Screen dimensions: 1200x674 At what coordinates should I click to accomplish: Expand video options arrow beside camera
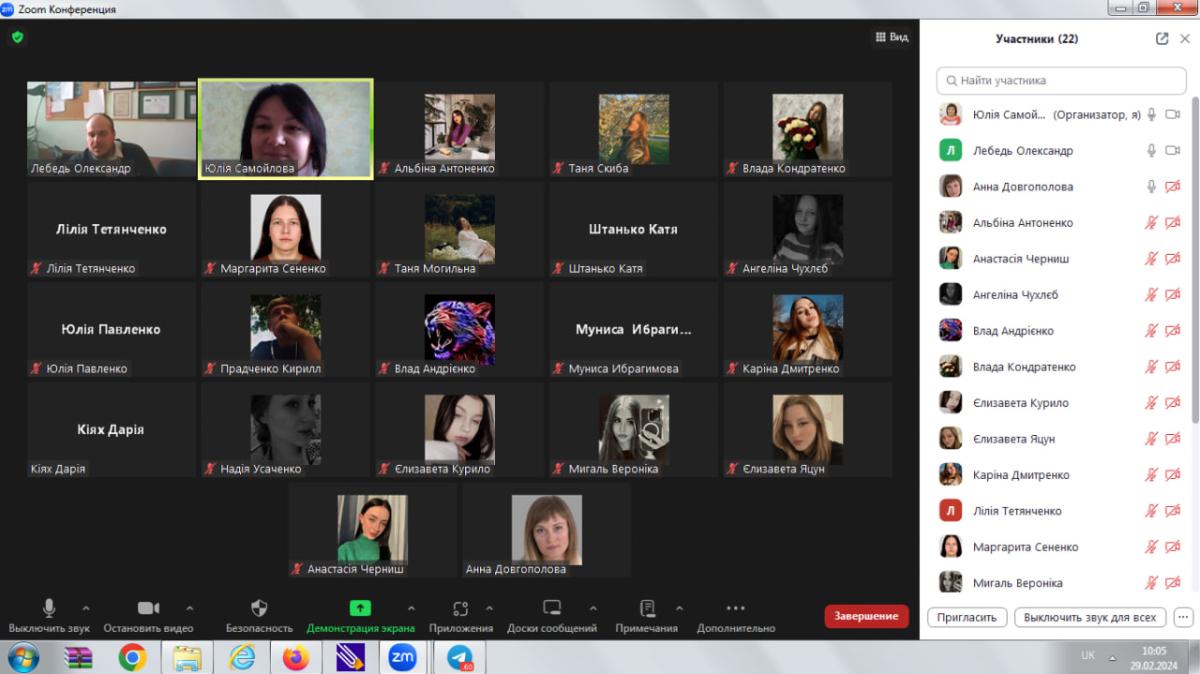(x=190, y=608)
